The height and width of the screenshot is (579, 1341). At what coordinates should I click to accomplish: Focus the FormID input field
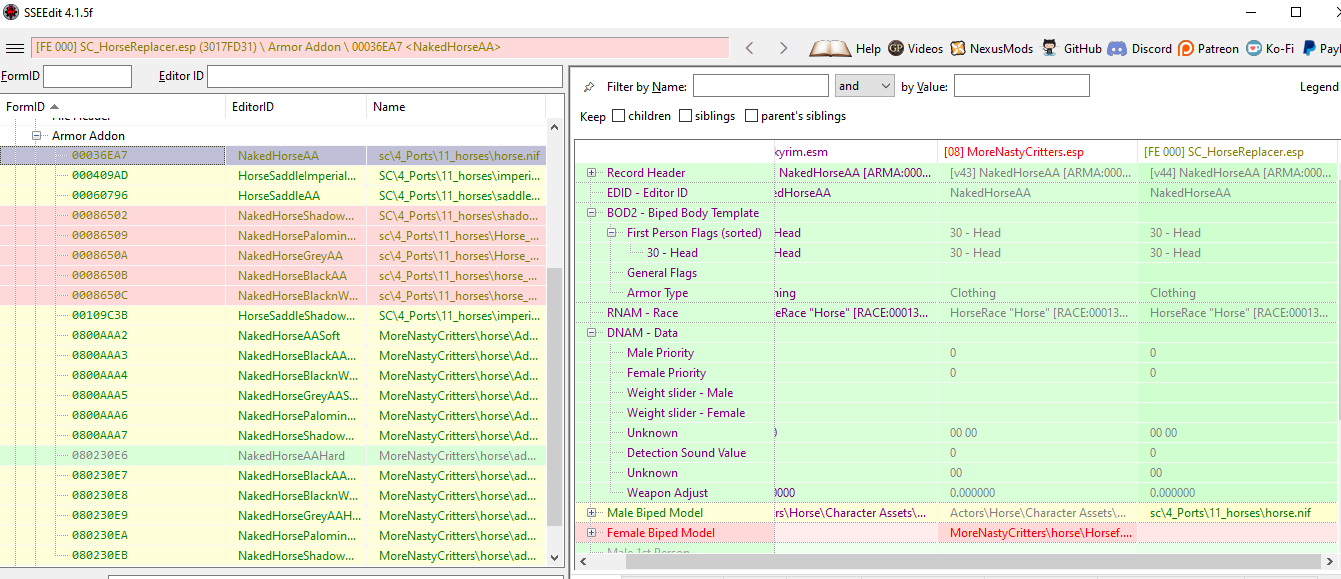[x=87, y=76]
